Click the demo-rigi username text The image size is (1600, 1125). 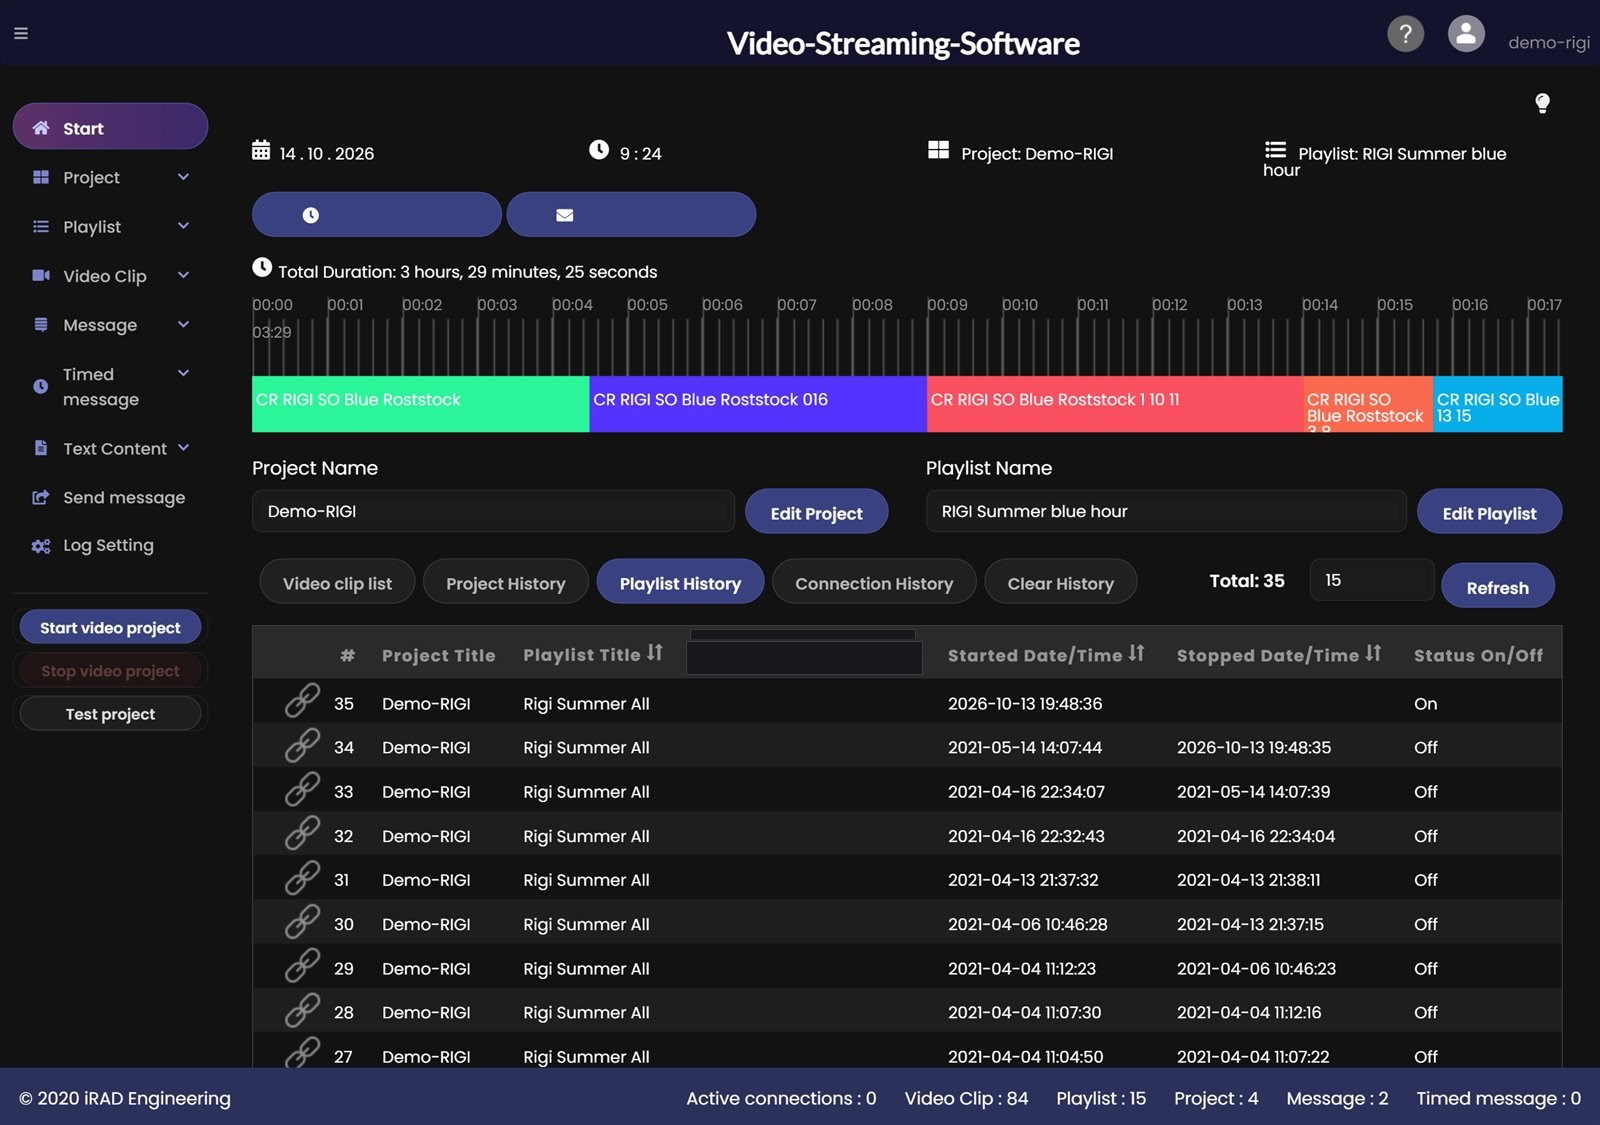tap(1548, 42)
